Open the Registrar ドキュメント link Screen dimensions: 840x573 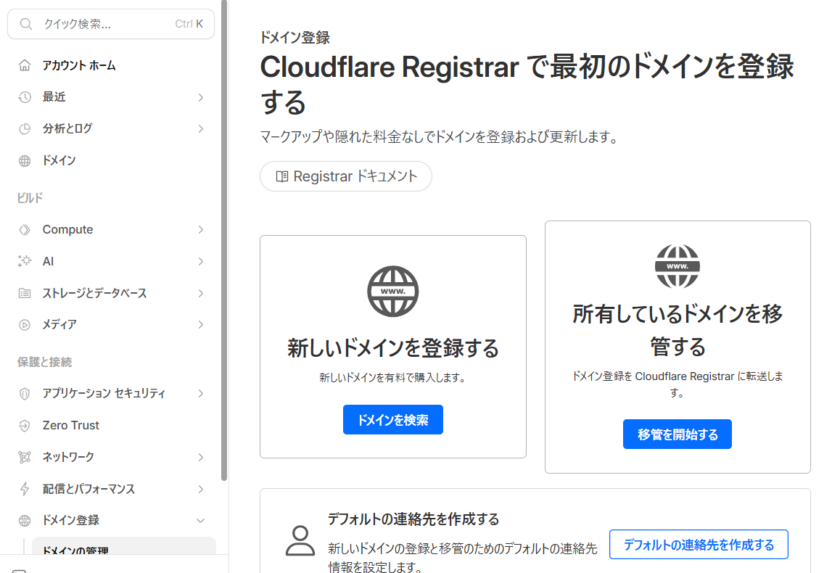click(x=346, y=176)
